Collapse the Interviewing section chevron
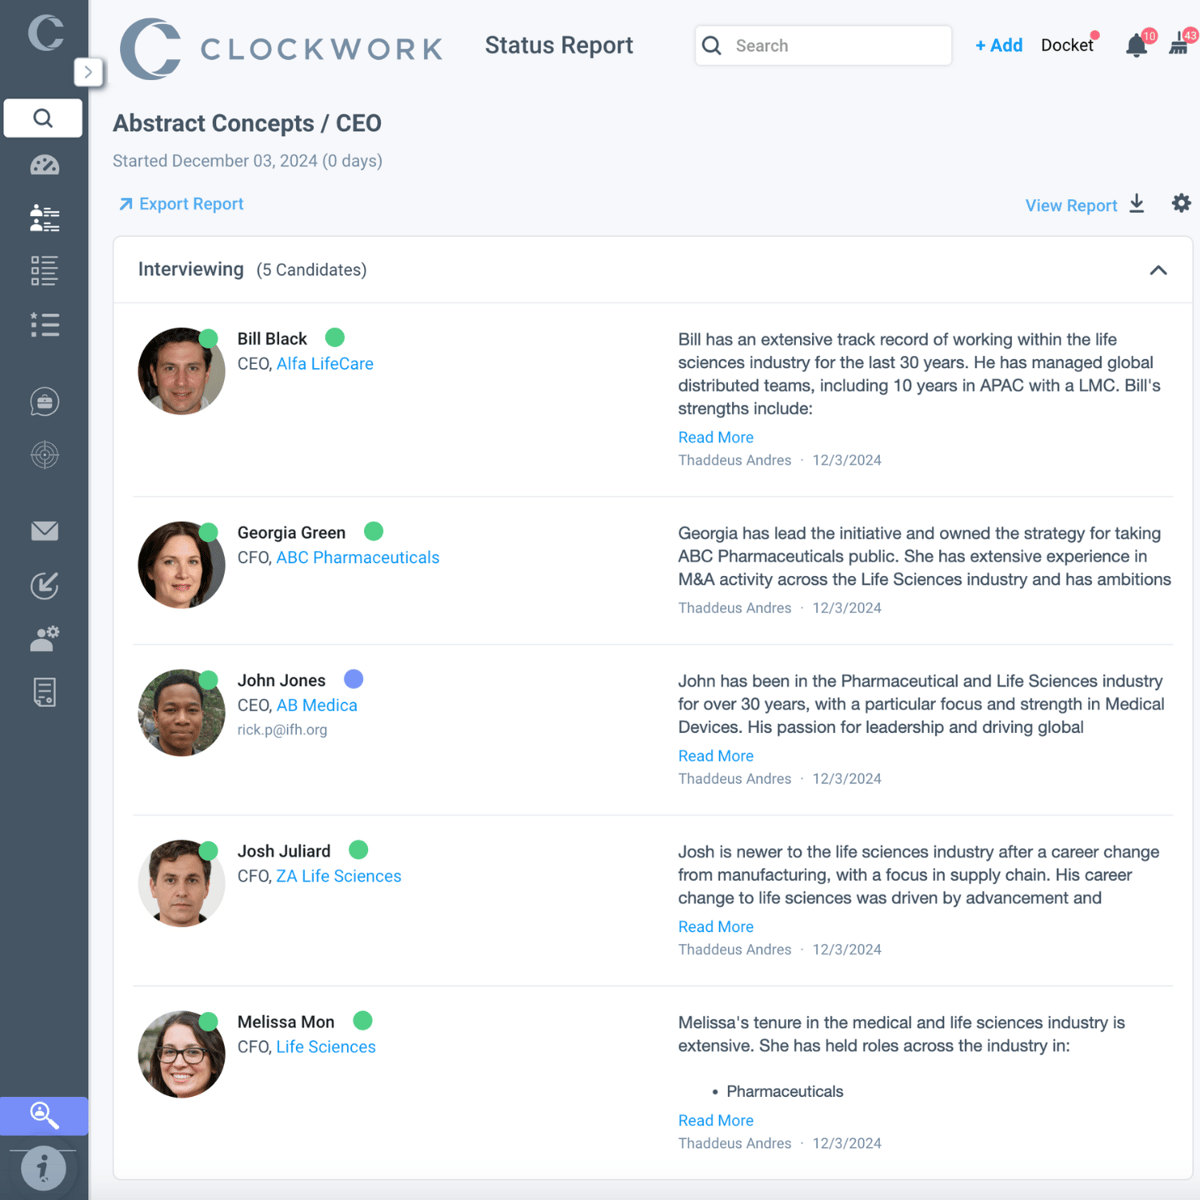The image size is (1200, 1200). pyautogui.click(x=1158, y=269)
